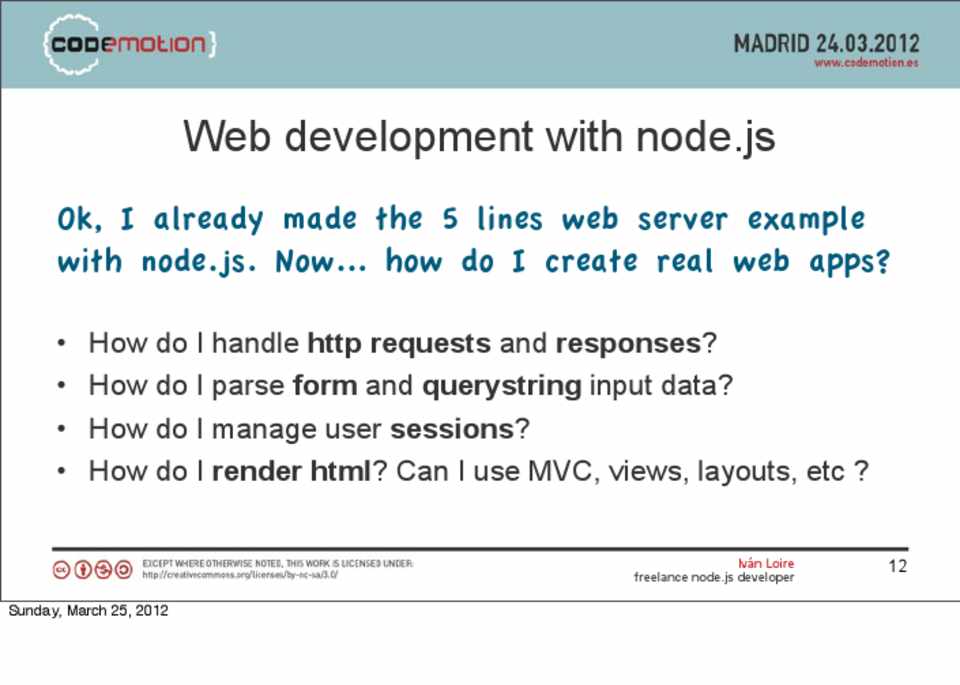The height and width of the screenshot is (685, 960).
Task: Click the bold 'render html' text
Action: pyautogui.click(x=291, y=470)
